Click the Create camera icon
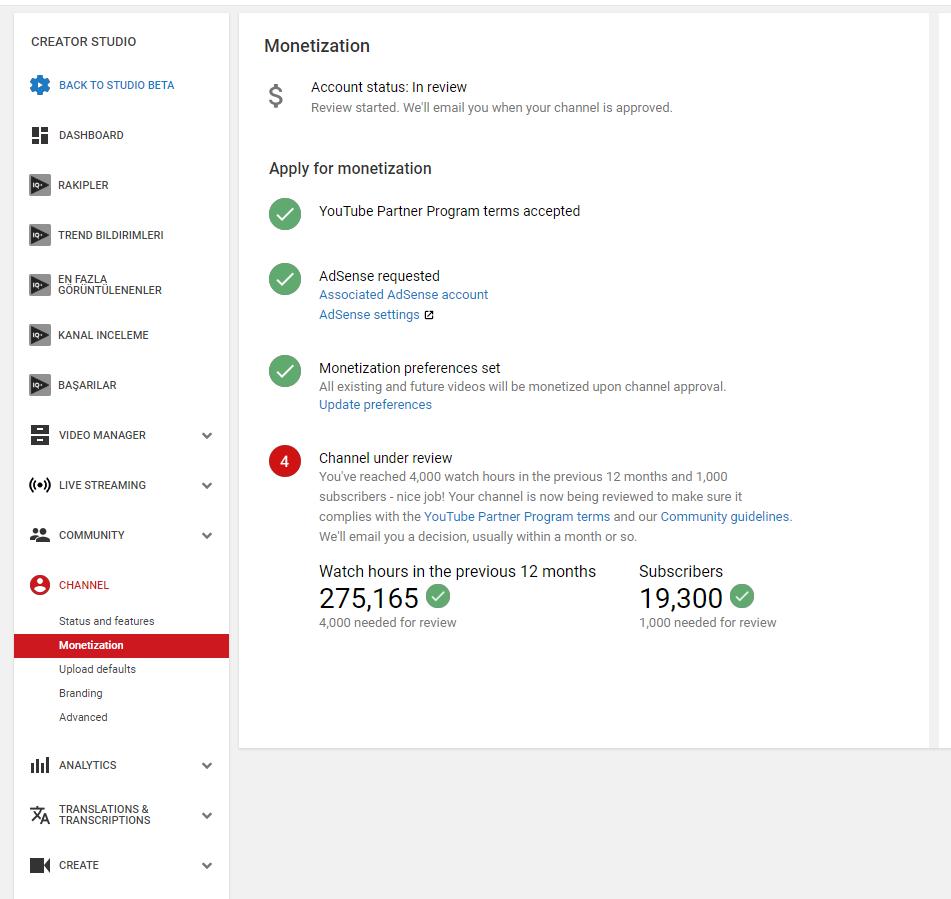Image resolution: width=951 pixels, height=899 pixels. click(x=40, y=865)
